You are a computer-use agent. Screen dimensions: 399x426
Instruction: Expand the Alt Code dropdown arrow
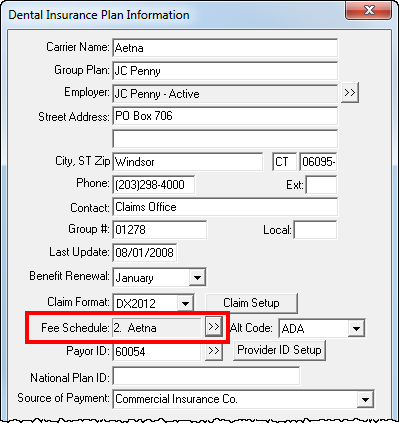tap(356, 328)
